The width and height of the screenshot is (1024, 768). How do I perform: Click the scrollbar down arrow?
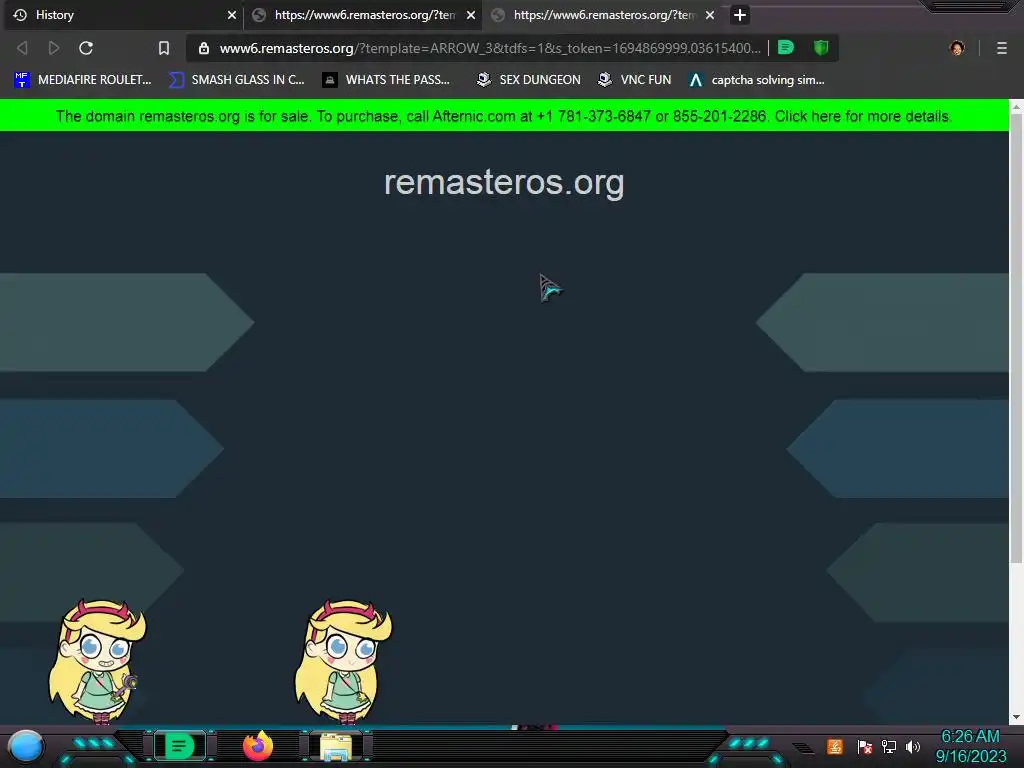point(1016,717)
